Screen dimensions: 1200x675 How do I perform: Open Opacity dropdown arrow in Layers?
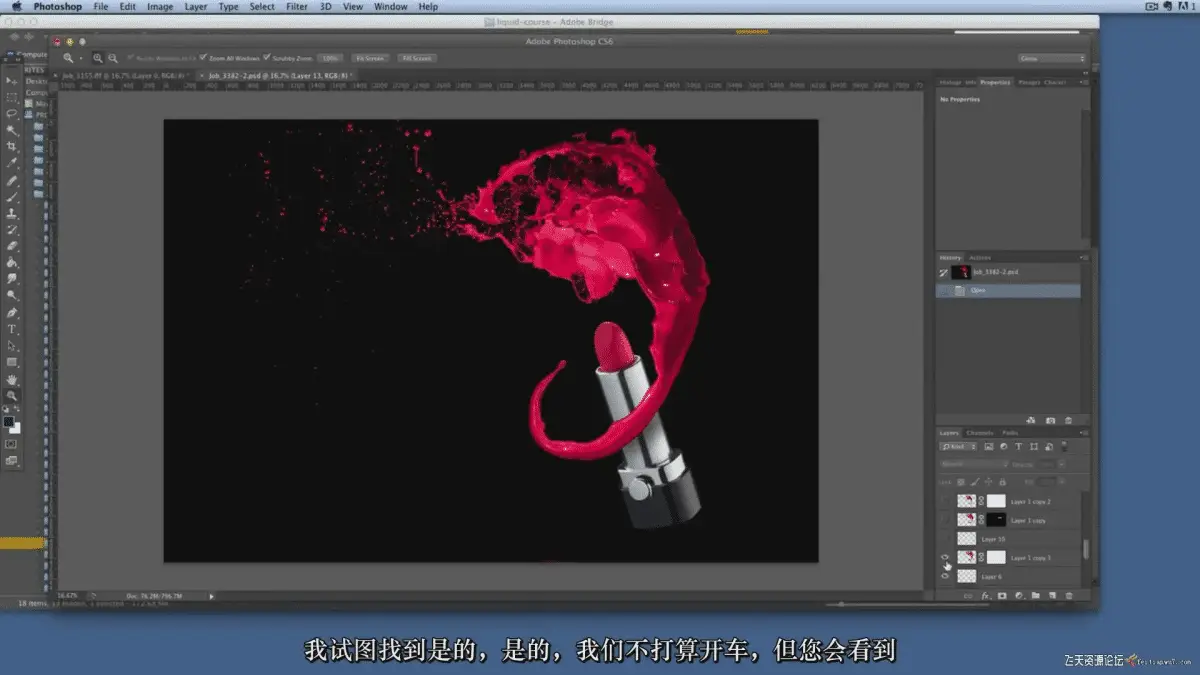coord(1063,464)
